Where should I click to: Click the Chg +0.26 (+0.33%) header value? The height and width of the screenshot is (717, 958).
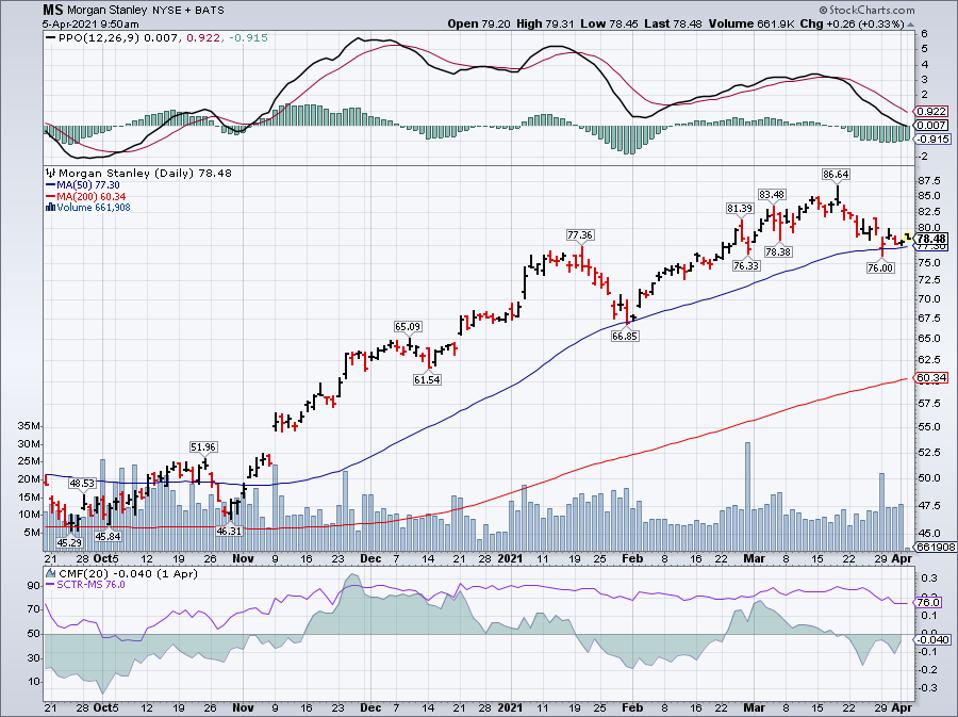(x=852, y=24)
